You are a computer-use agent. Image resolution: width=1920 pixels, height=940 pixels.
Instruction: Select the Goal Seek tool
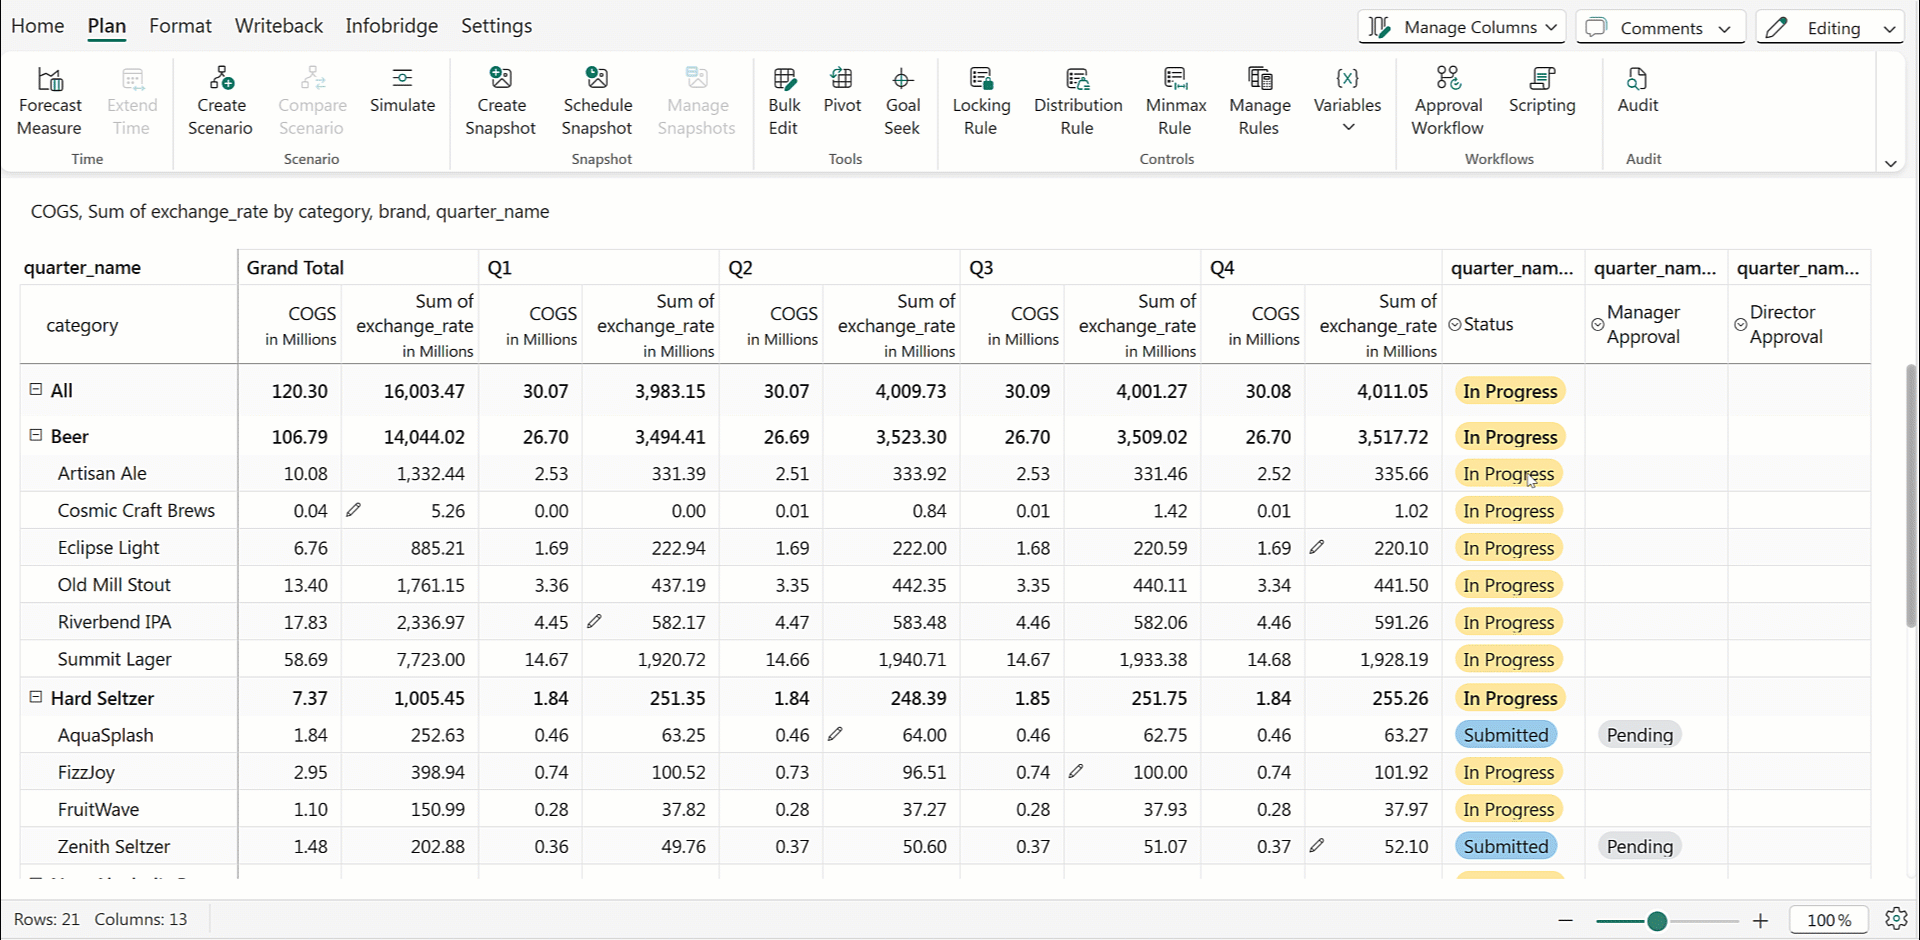[902, 102]
